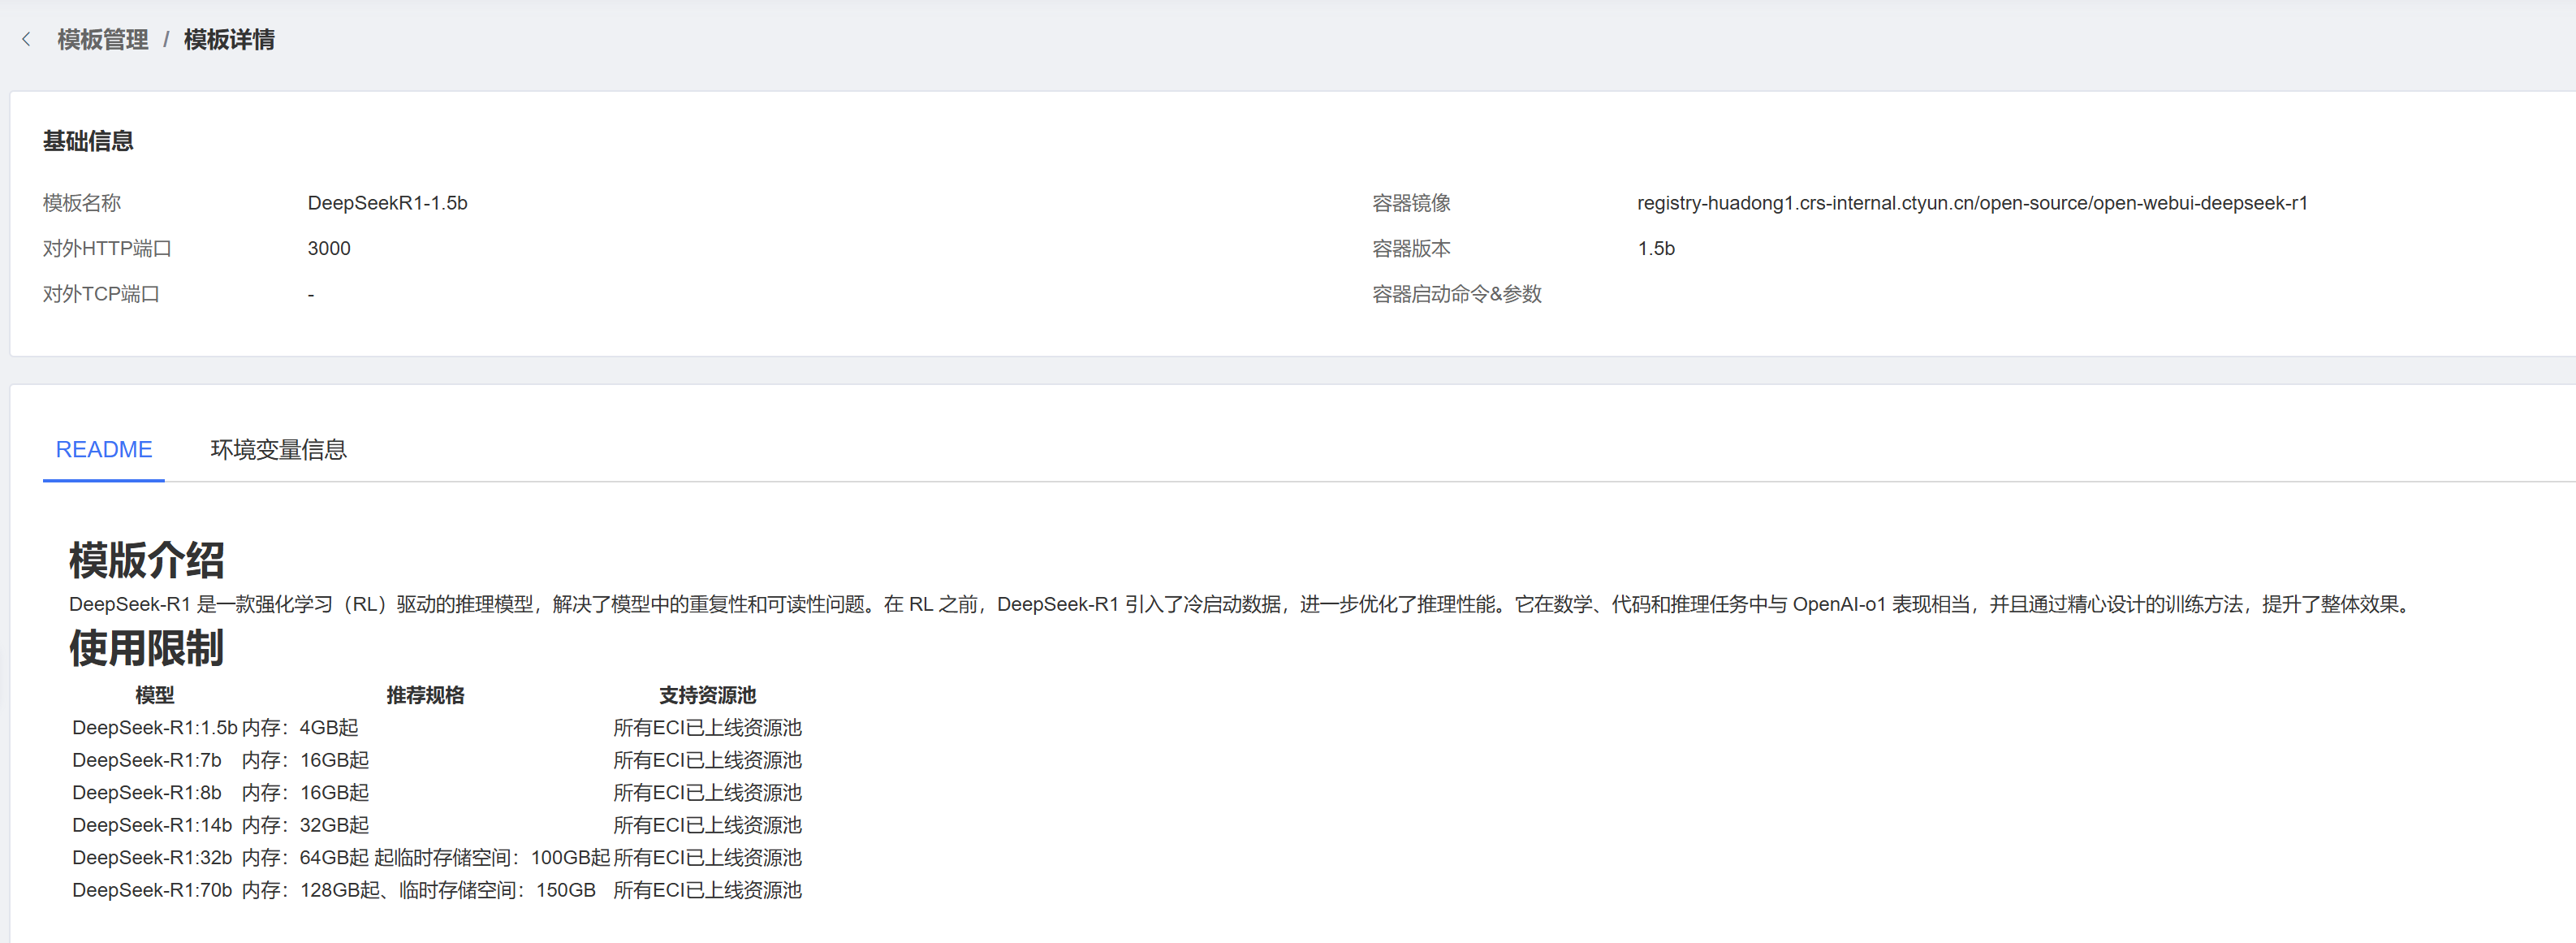The height and width of the screenshot is (943, 2576).
Task: Click 支持资源池 column header
Action: 707,695
